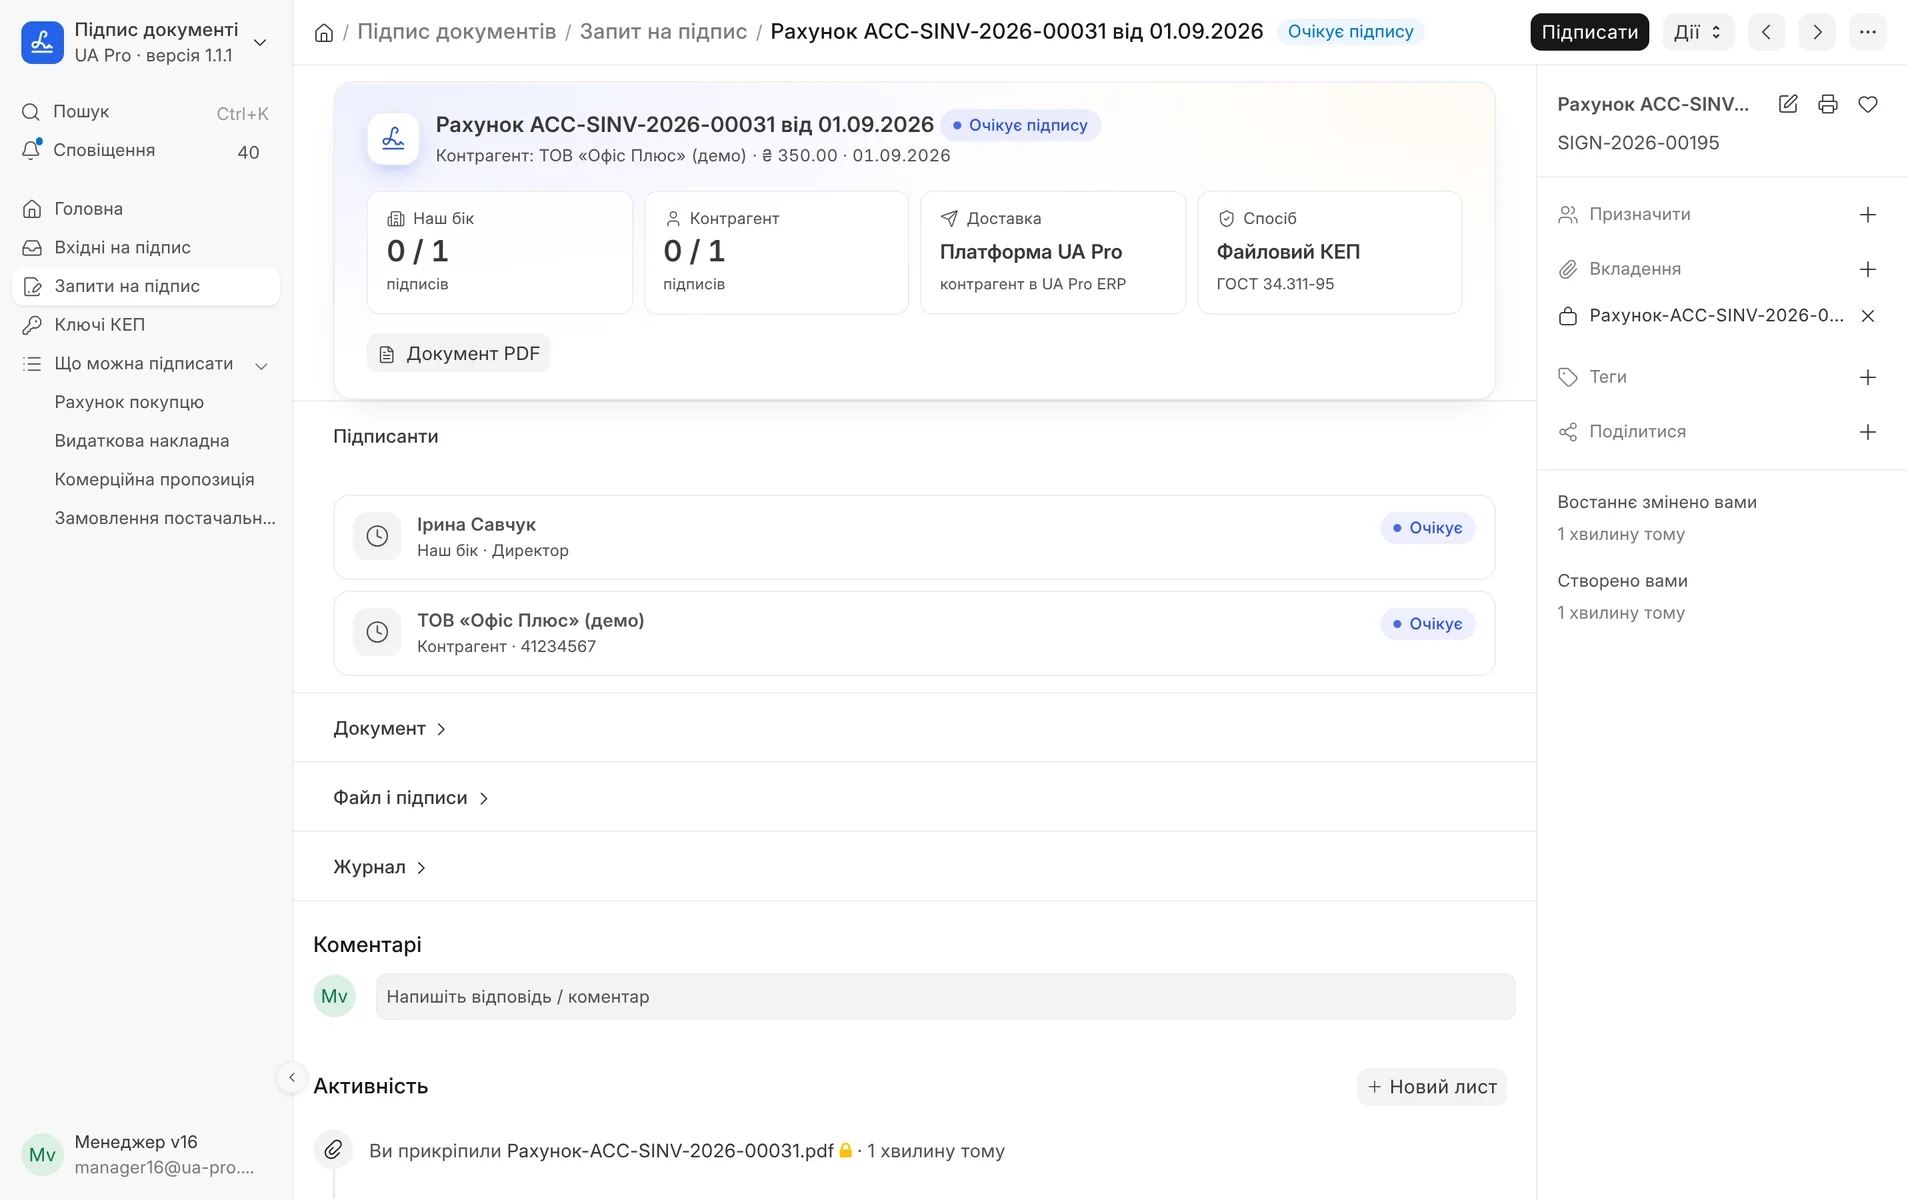Open the Документ PDF button
The height and width of the screenshot is (1200, 1920).
(458, 354)
